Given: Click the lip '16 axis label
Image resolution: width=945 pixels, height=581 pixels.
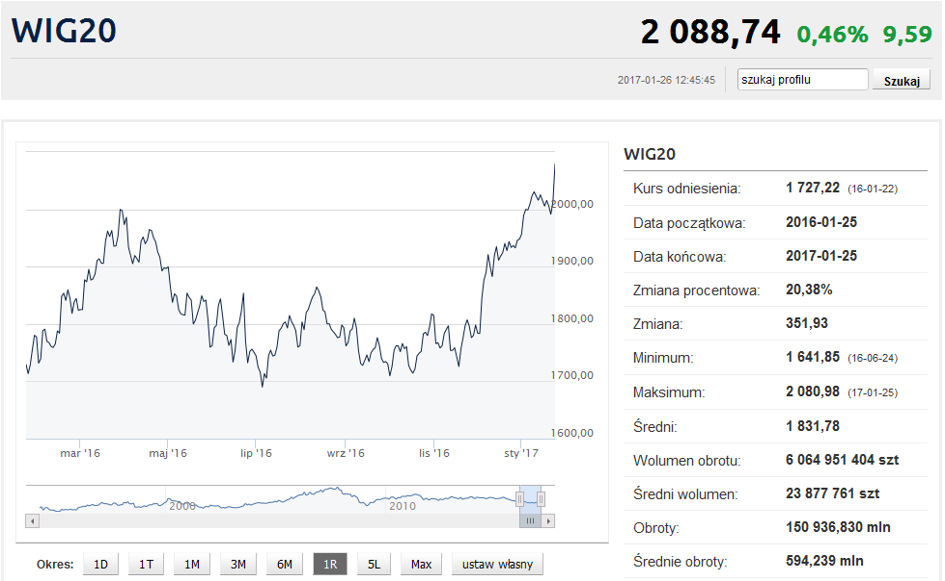Looking at the screenshot, I should 256,453.
